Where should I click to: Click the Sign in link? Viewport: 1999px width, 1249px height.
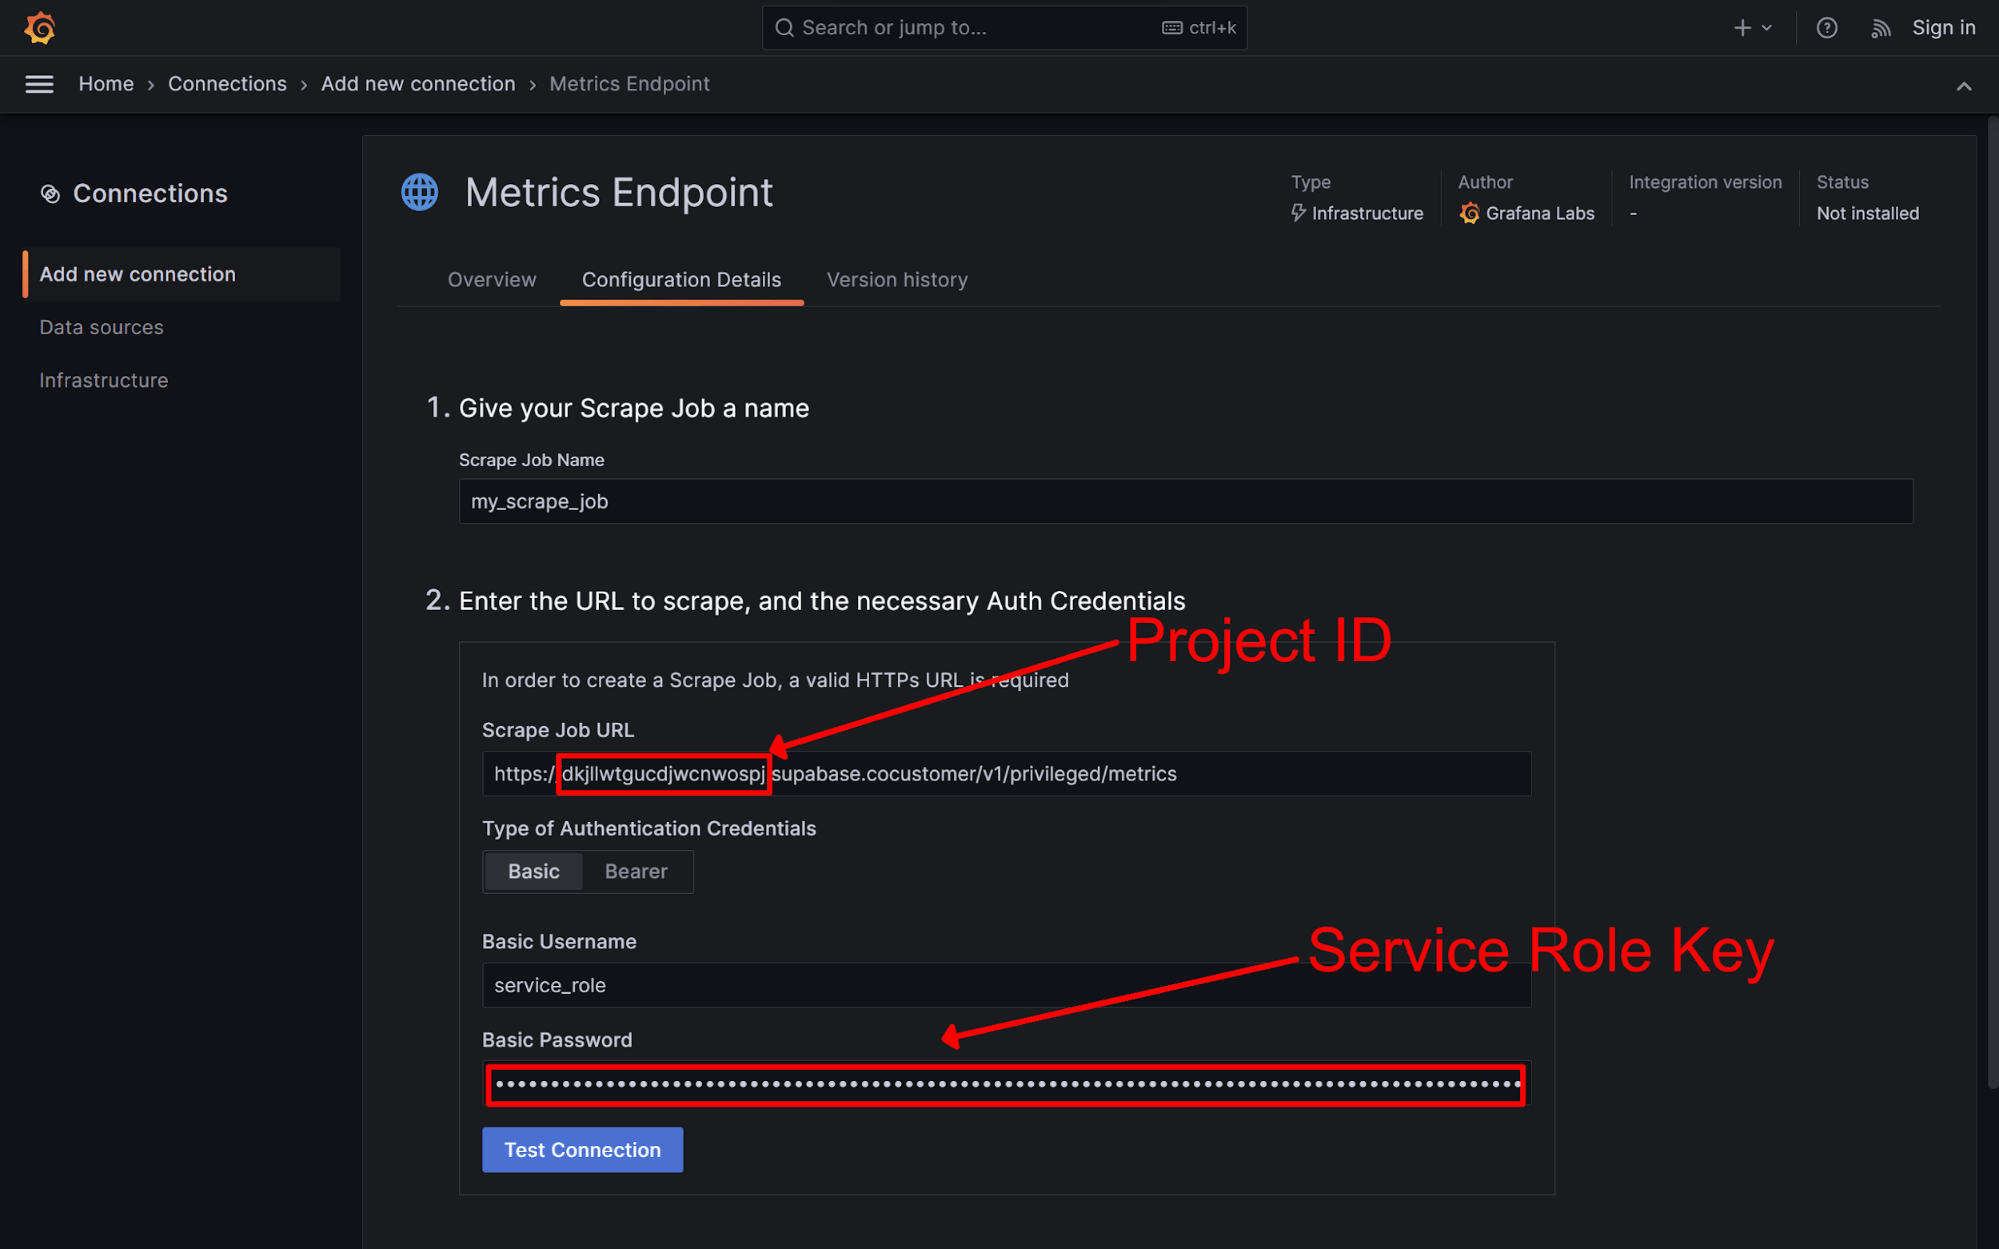click(x=1943, y=27)
